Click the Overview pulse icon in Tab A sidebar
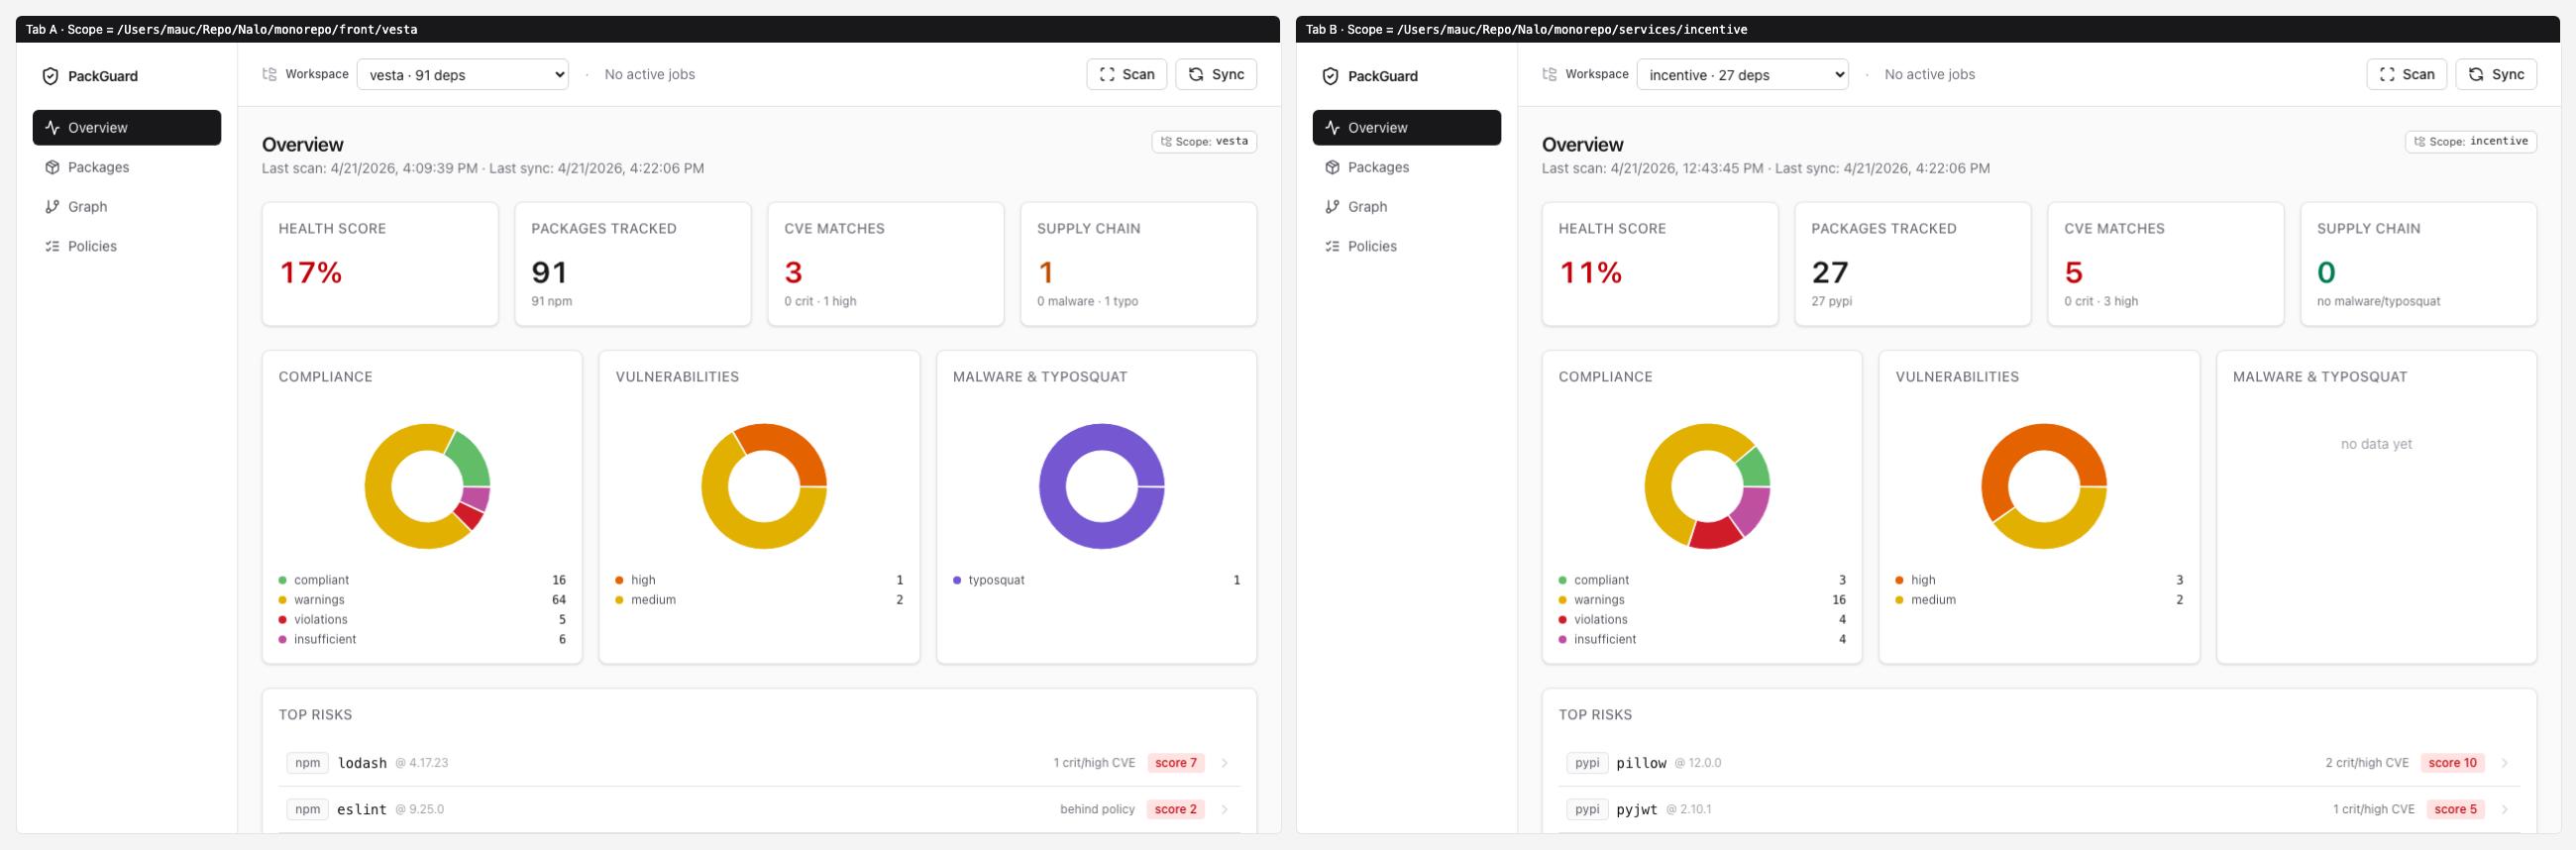The image size is (2576, 850). (x=52, y=128)
